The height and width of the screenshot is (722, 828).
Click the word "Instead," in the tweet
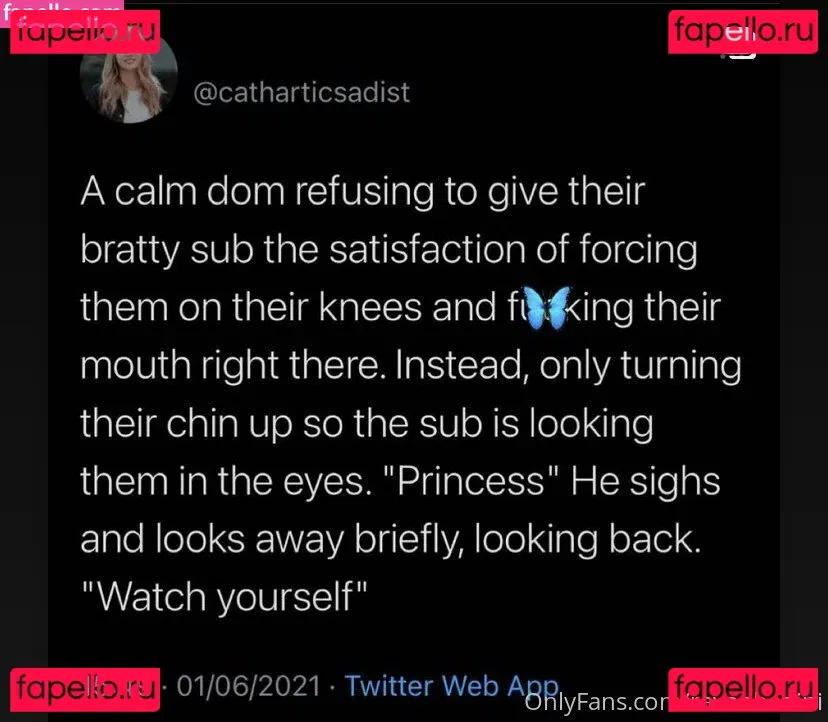[x=462, y=366]
